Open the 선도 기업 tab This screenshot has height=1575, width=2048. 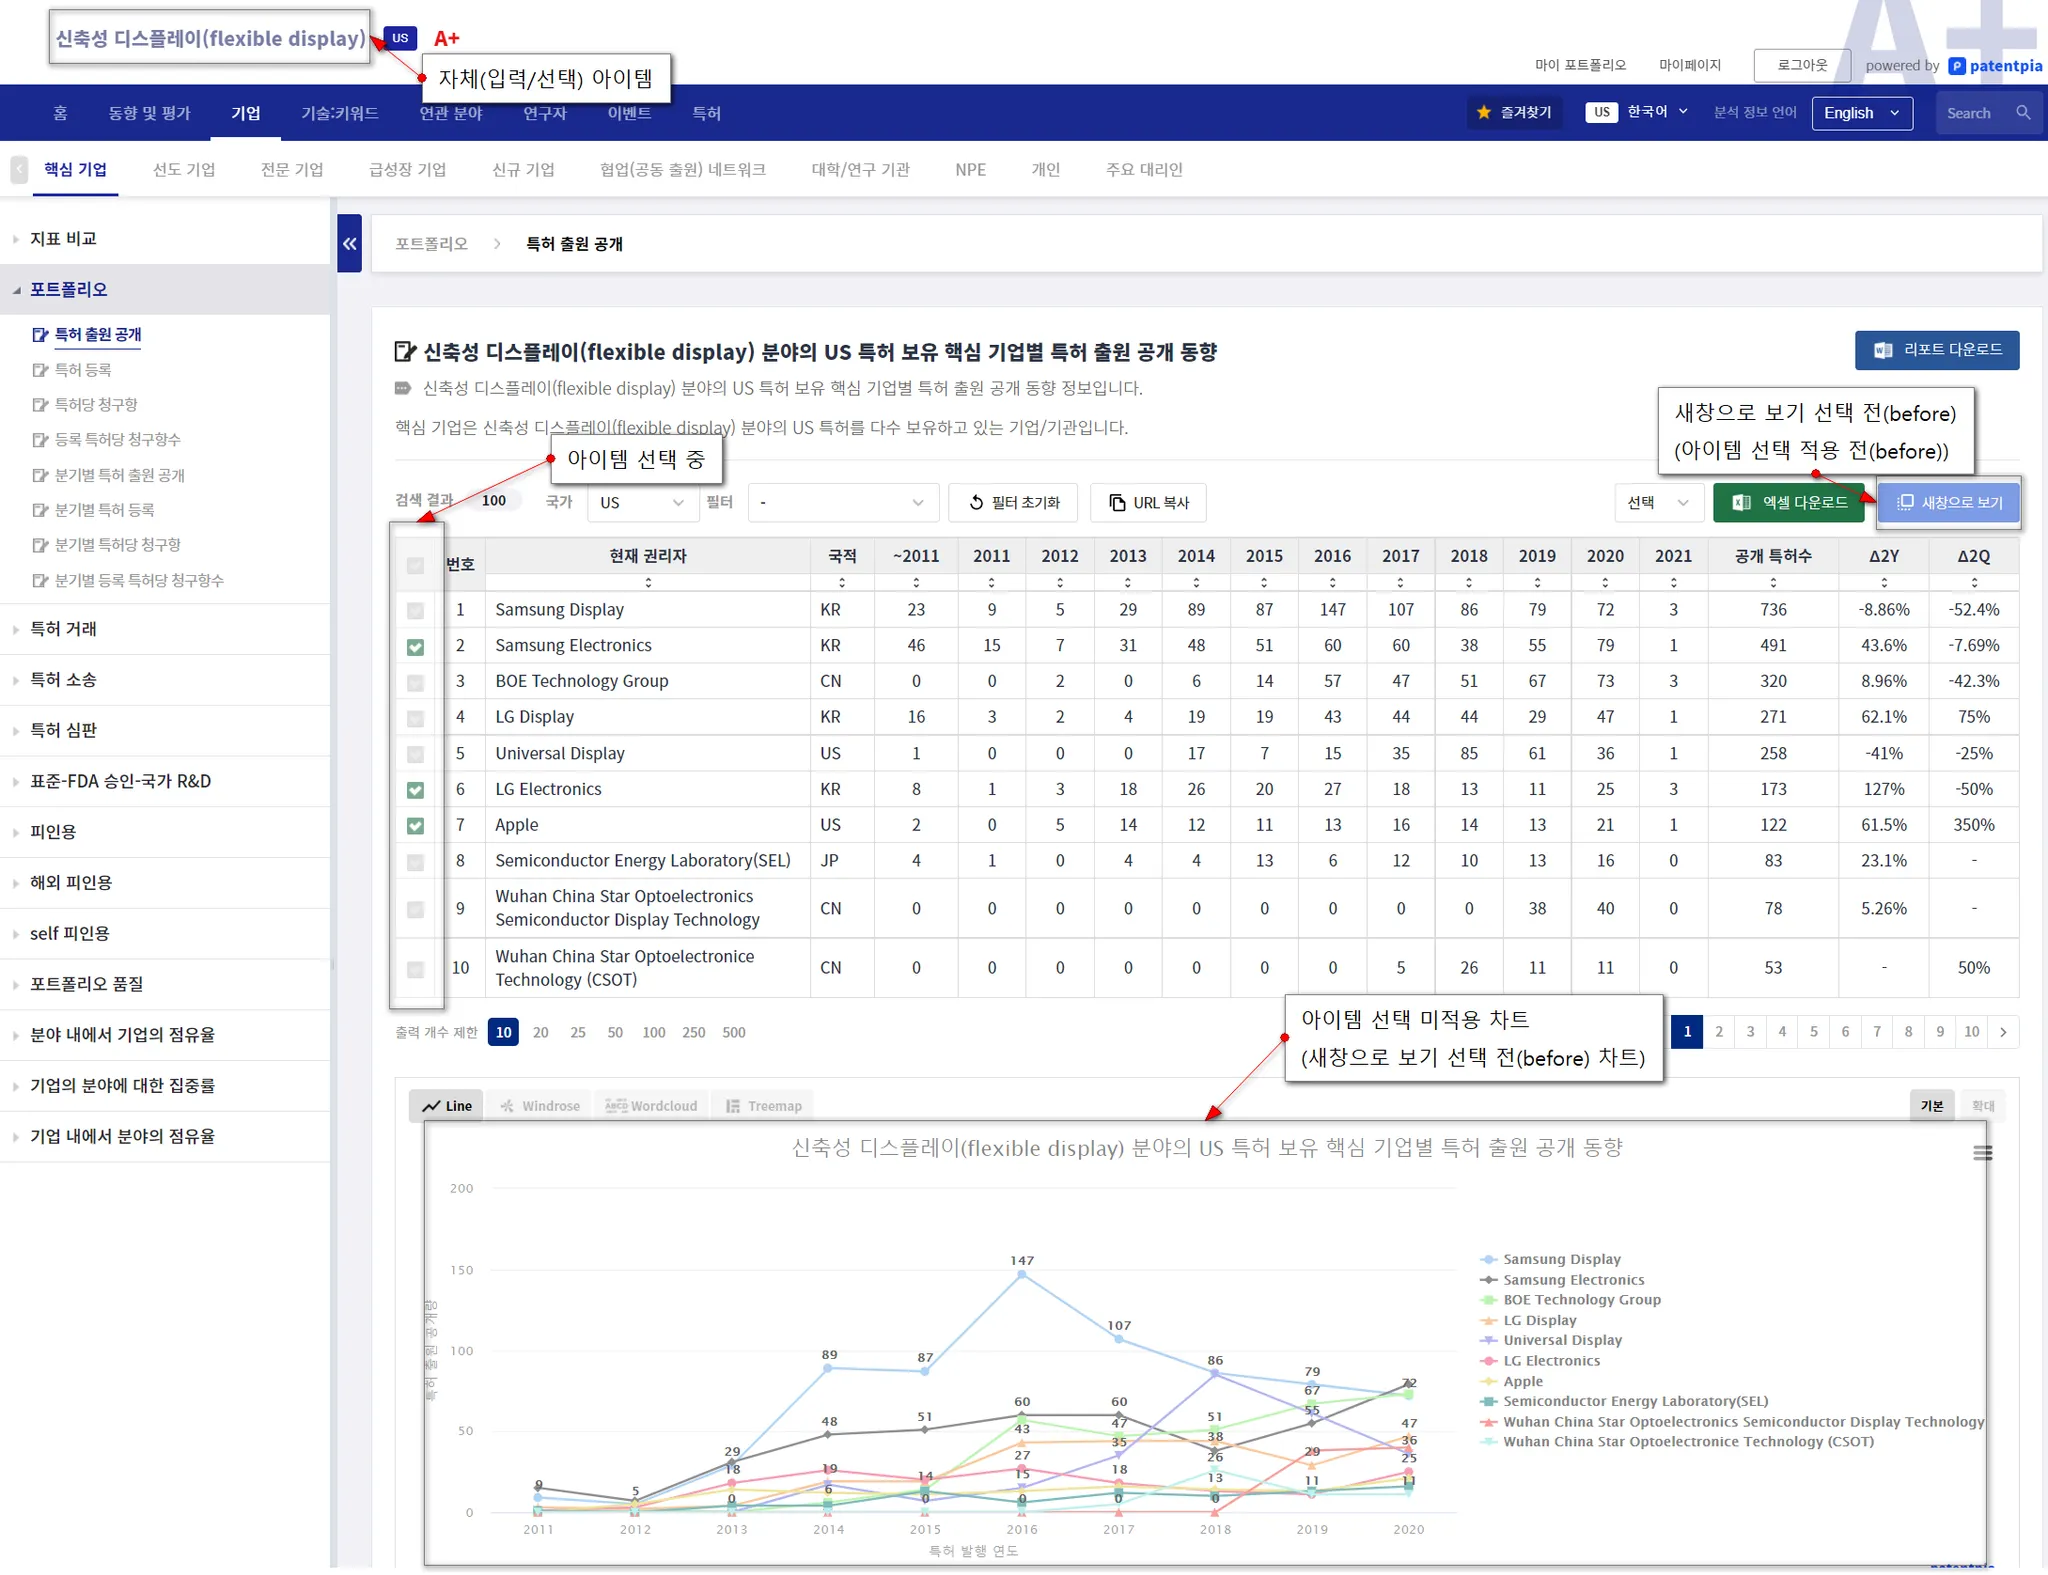(184, 169)
